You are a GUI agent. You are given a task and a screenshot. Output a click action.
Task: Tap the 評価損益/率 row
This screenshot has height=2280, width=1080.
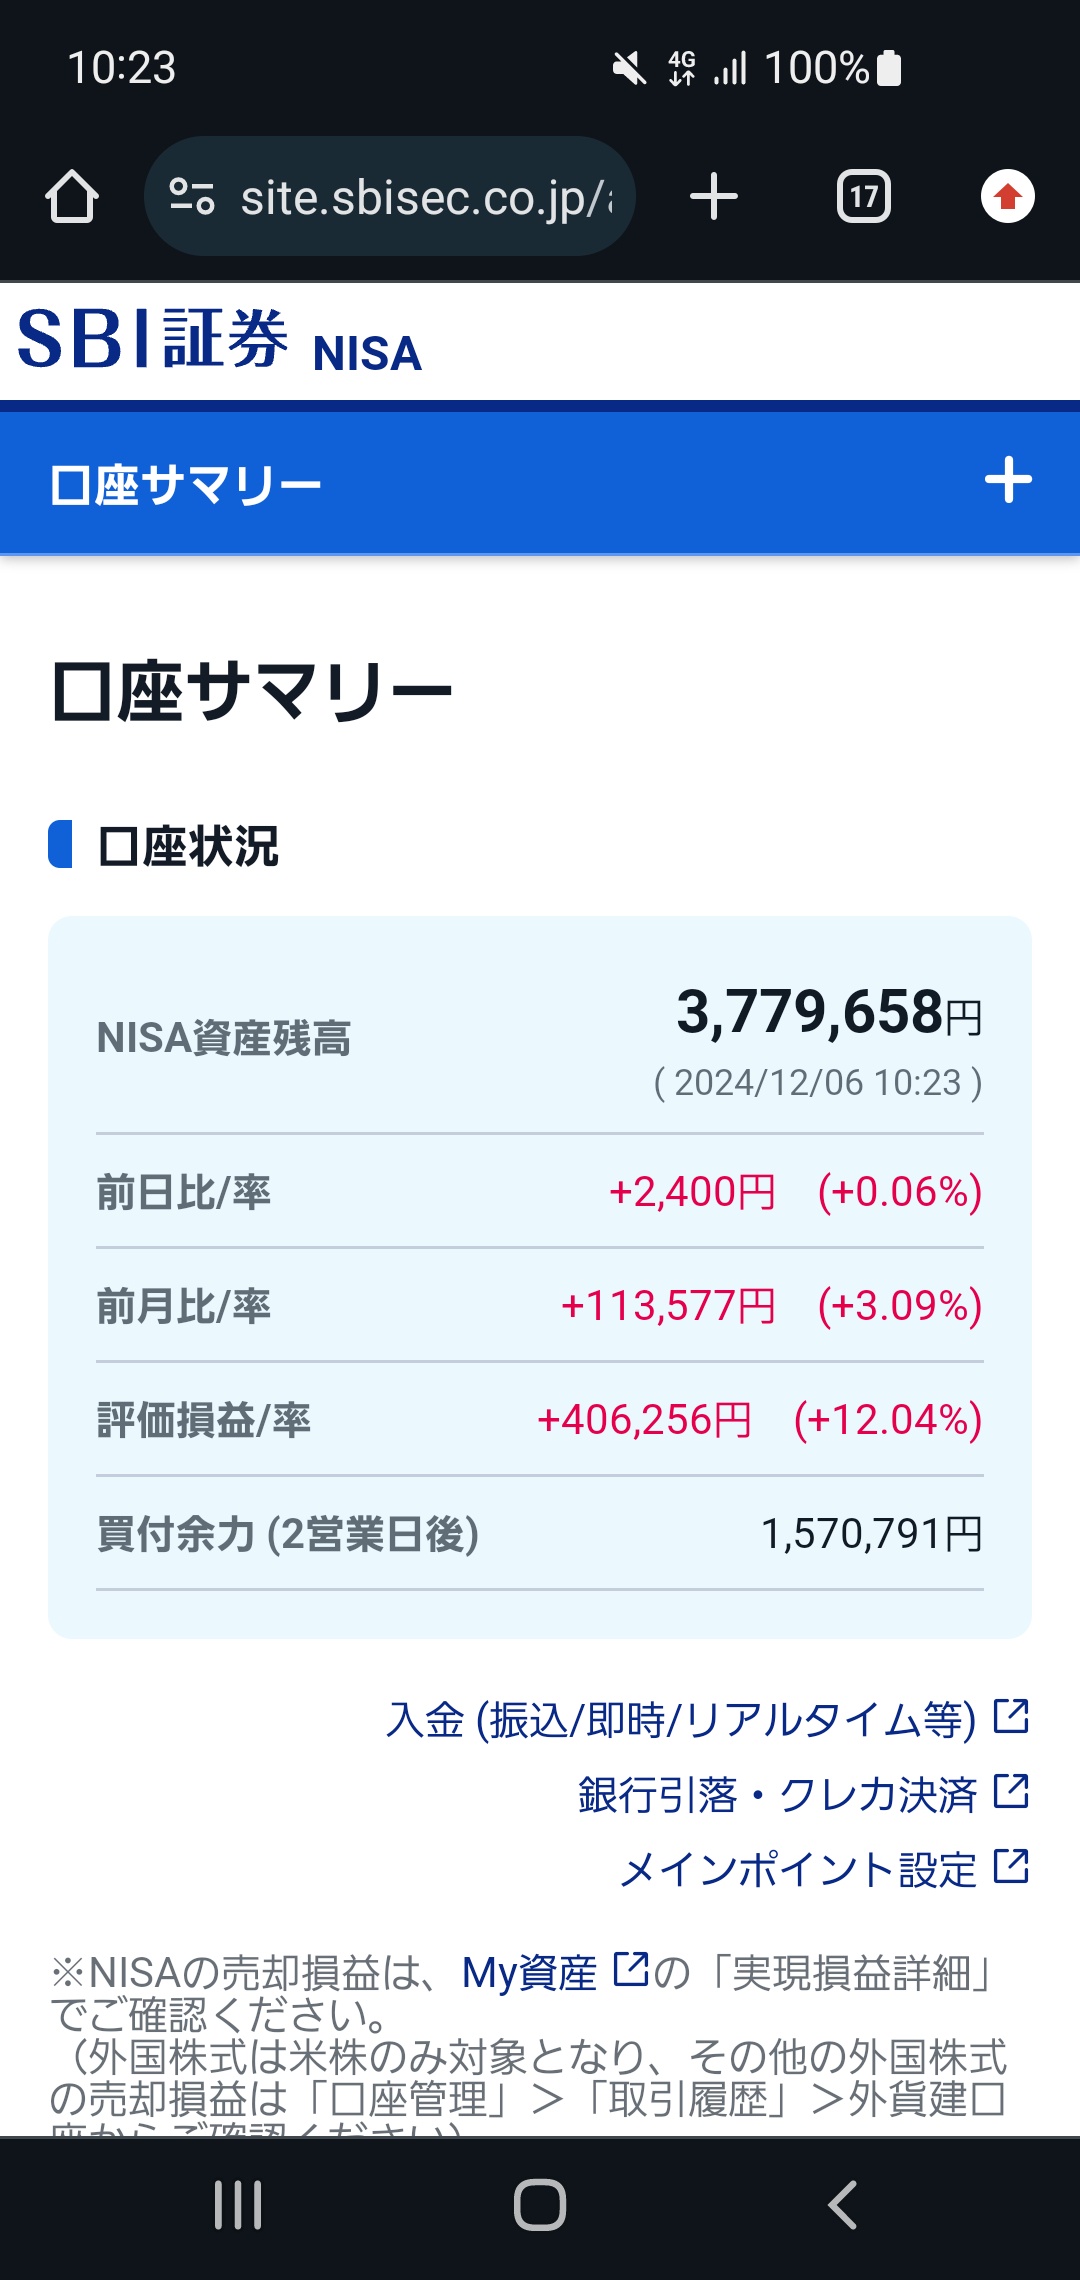(x=540, y=1419)
